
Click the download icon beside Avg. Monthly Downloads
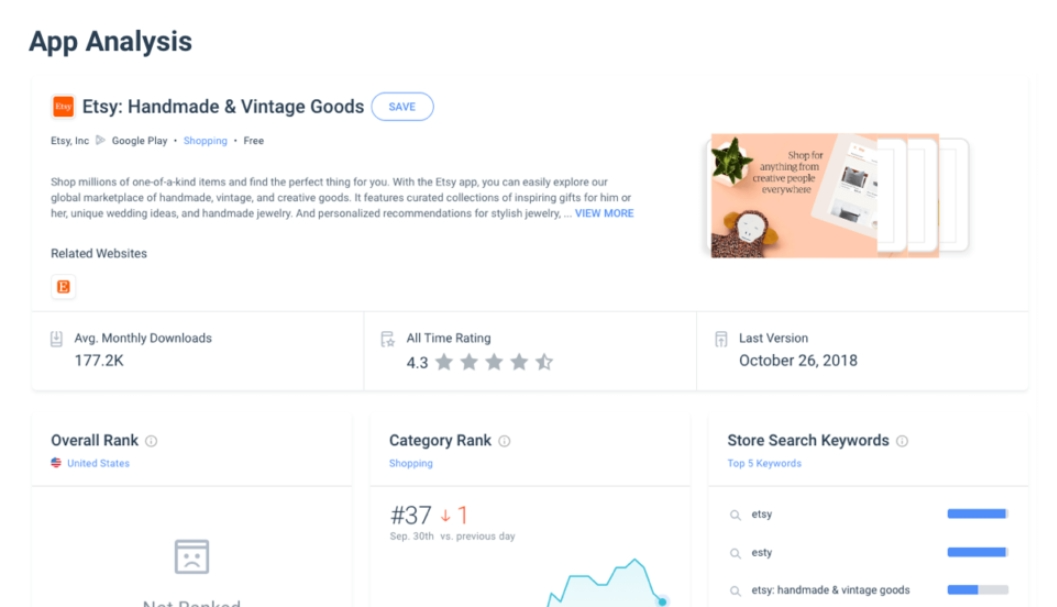55,337
